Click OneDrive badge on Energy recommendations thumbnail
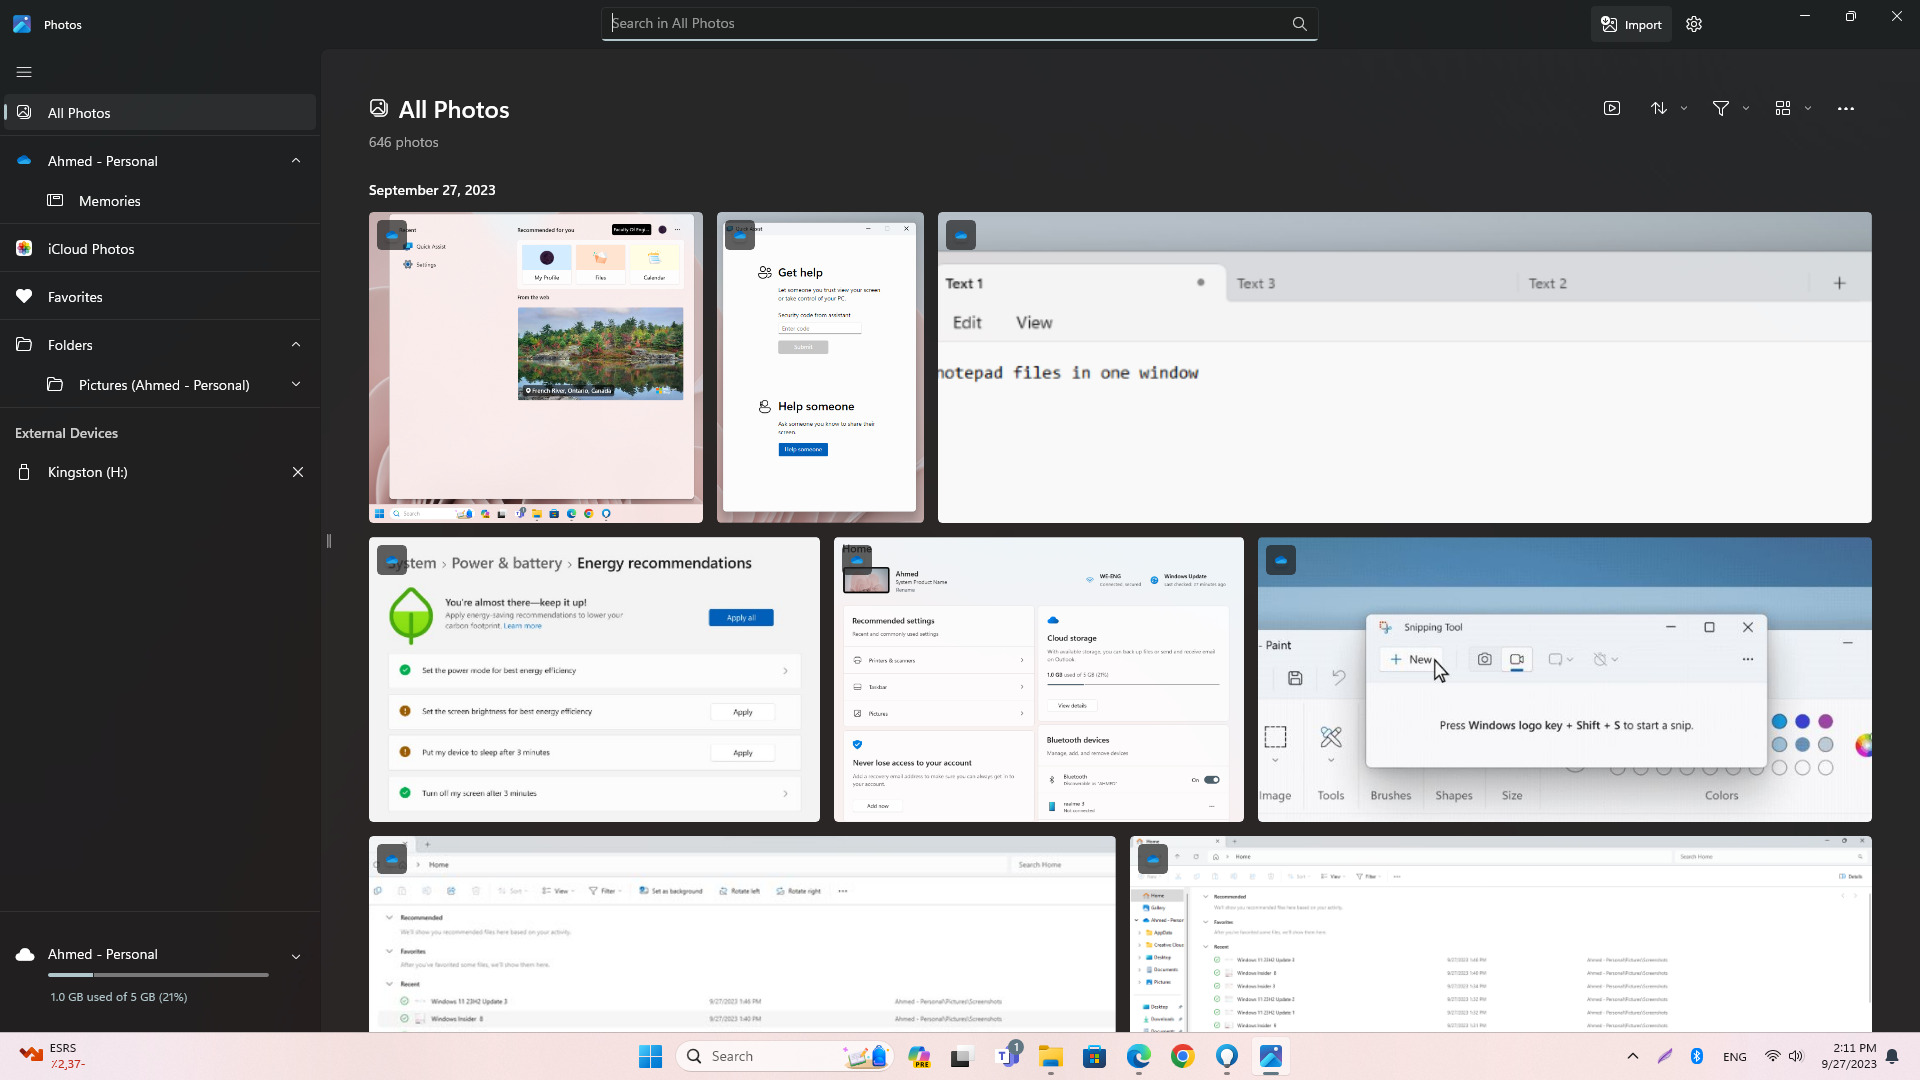The height and width of the screenshot is (1080, 1920). (x=392, y=560)
